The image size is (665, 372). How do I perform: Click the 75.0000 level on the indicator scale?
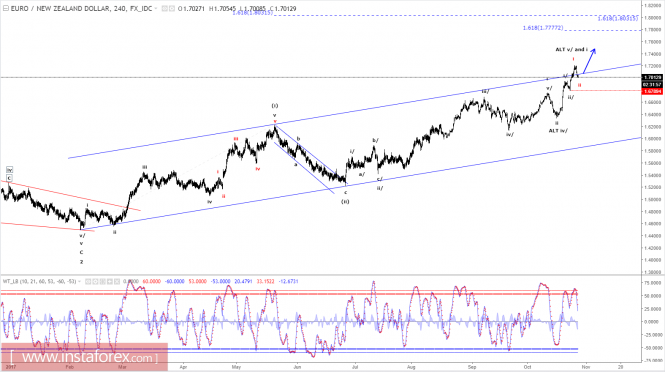click(653, 282)
